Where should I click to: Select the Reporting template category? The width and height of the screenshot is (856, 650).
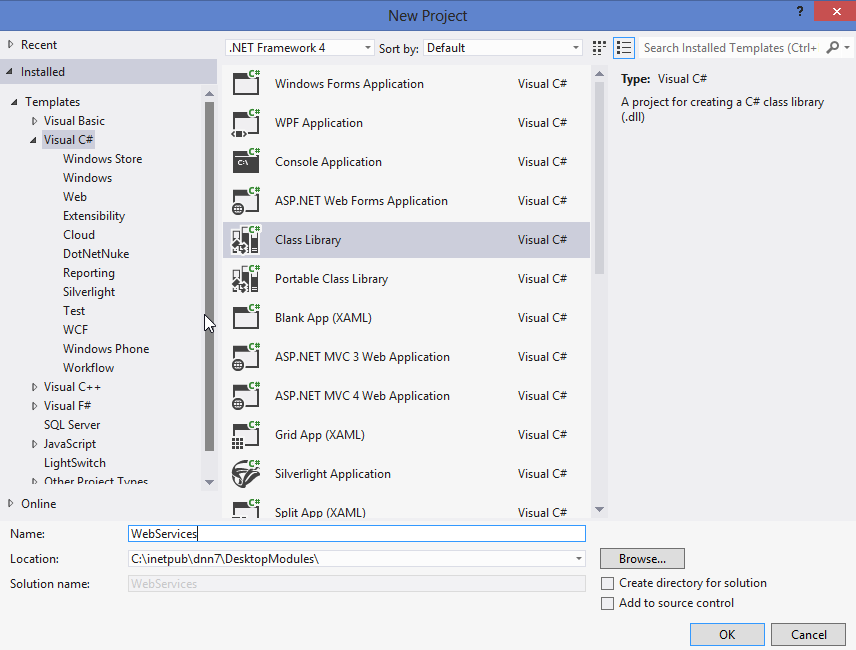[89, 273]
